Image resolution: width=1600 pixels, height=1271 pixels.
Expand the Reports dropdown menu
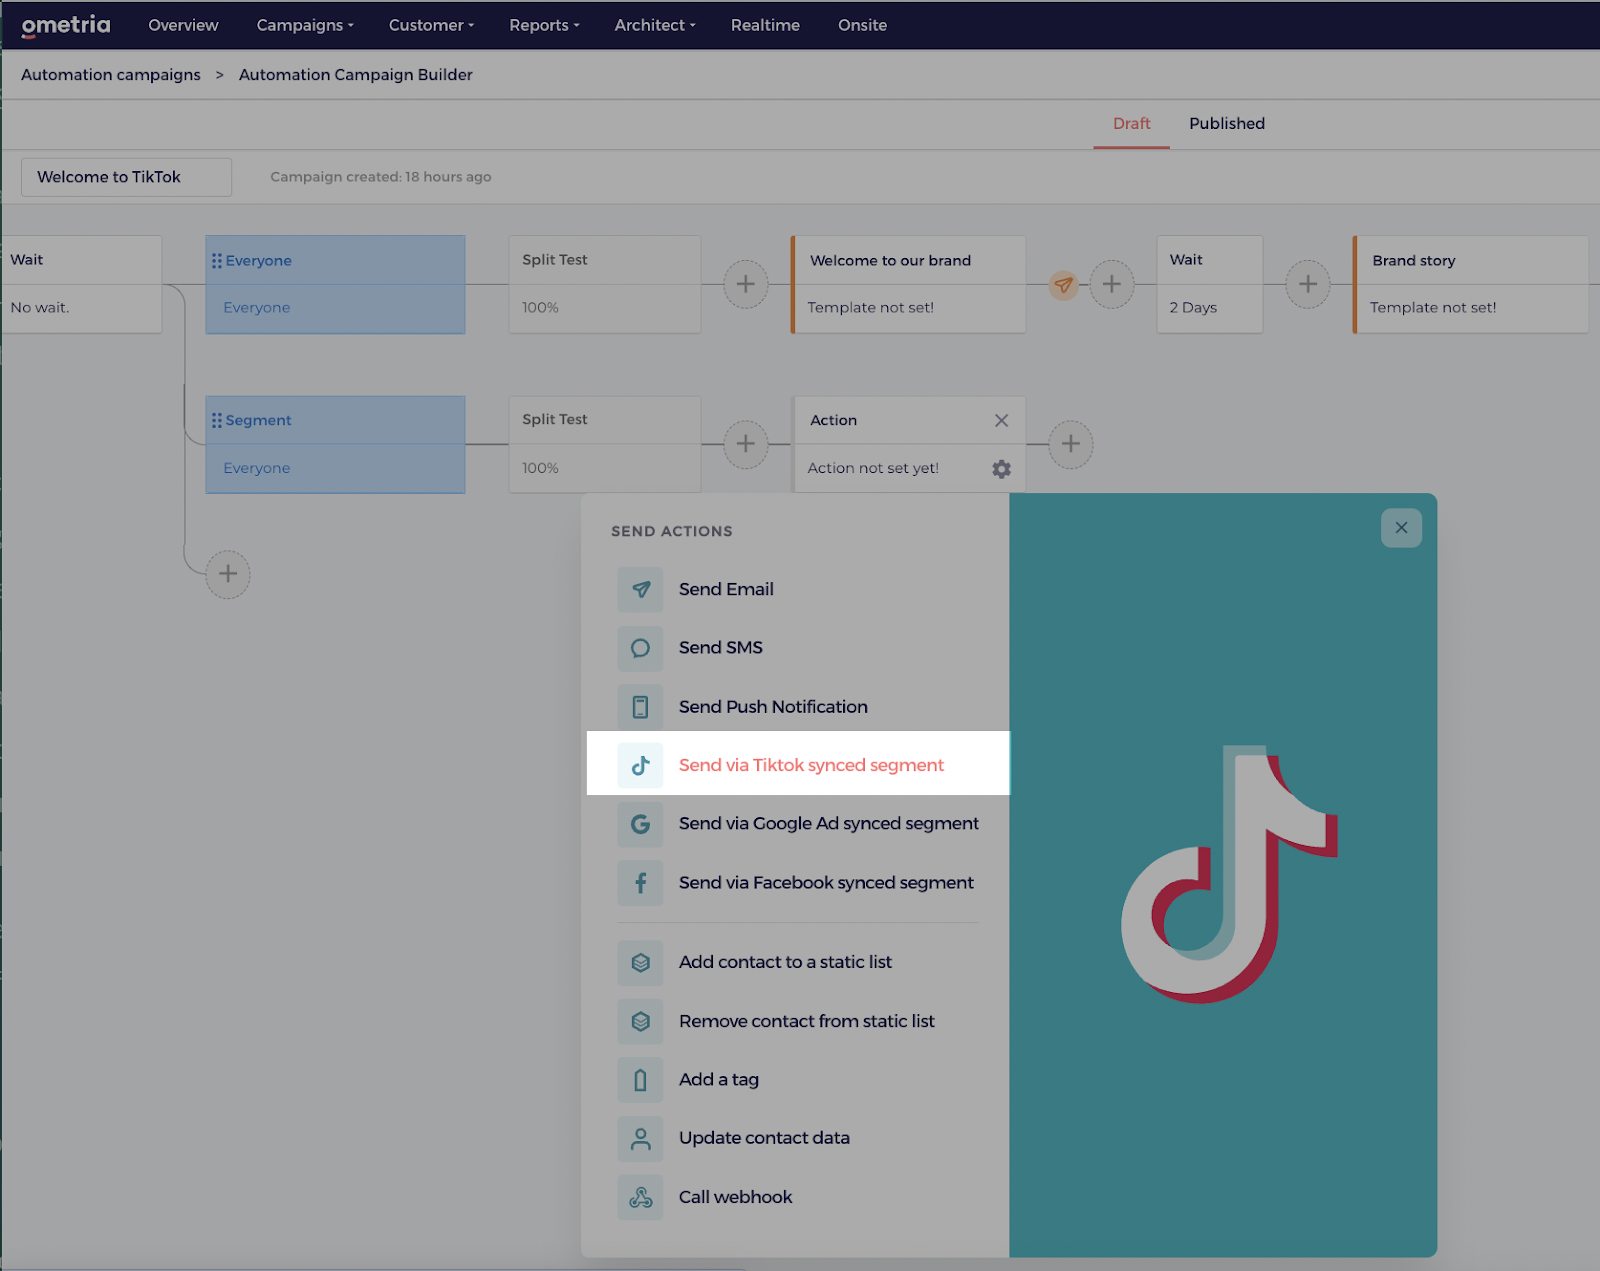544,25
